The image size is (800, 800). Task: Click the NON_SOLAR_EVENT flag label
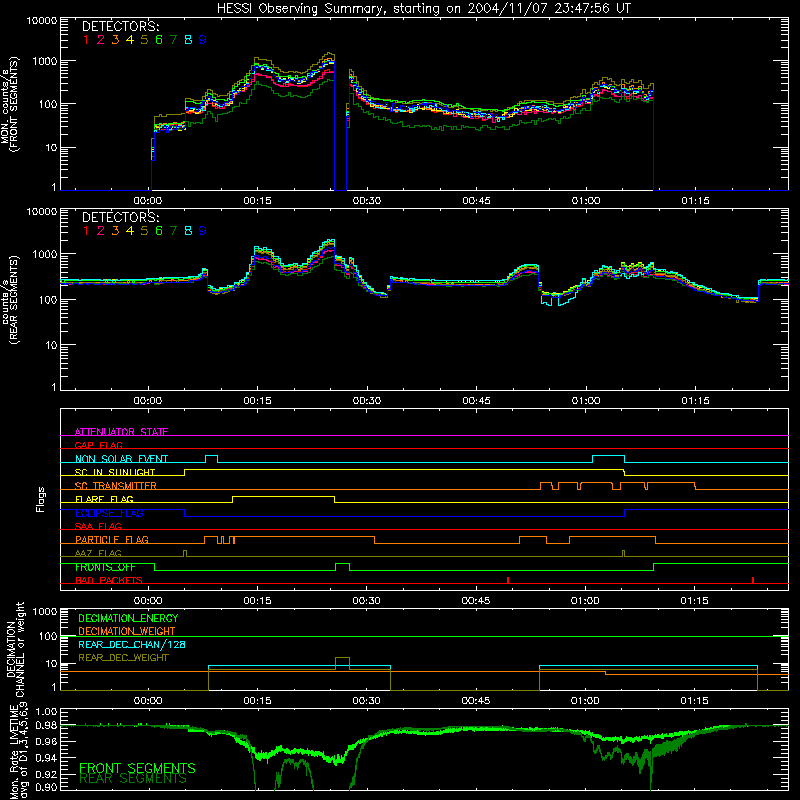[x=121, y=459]
